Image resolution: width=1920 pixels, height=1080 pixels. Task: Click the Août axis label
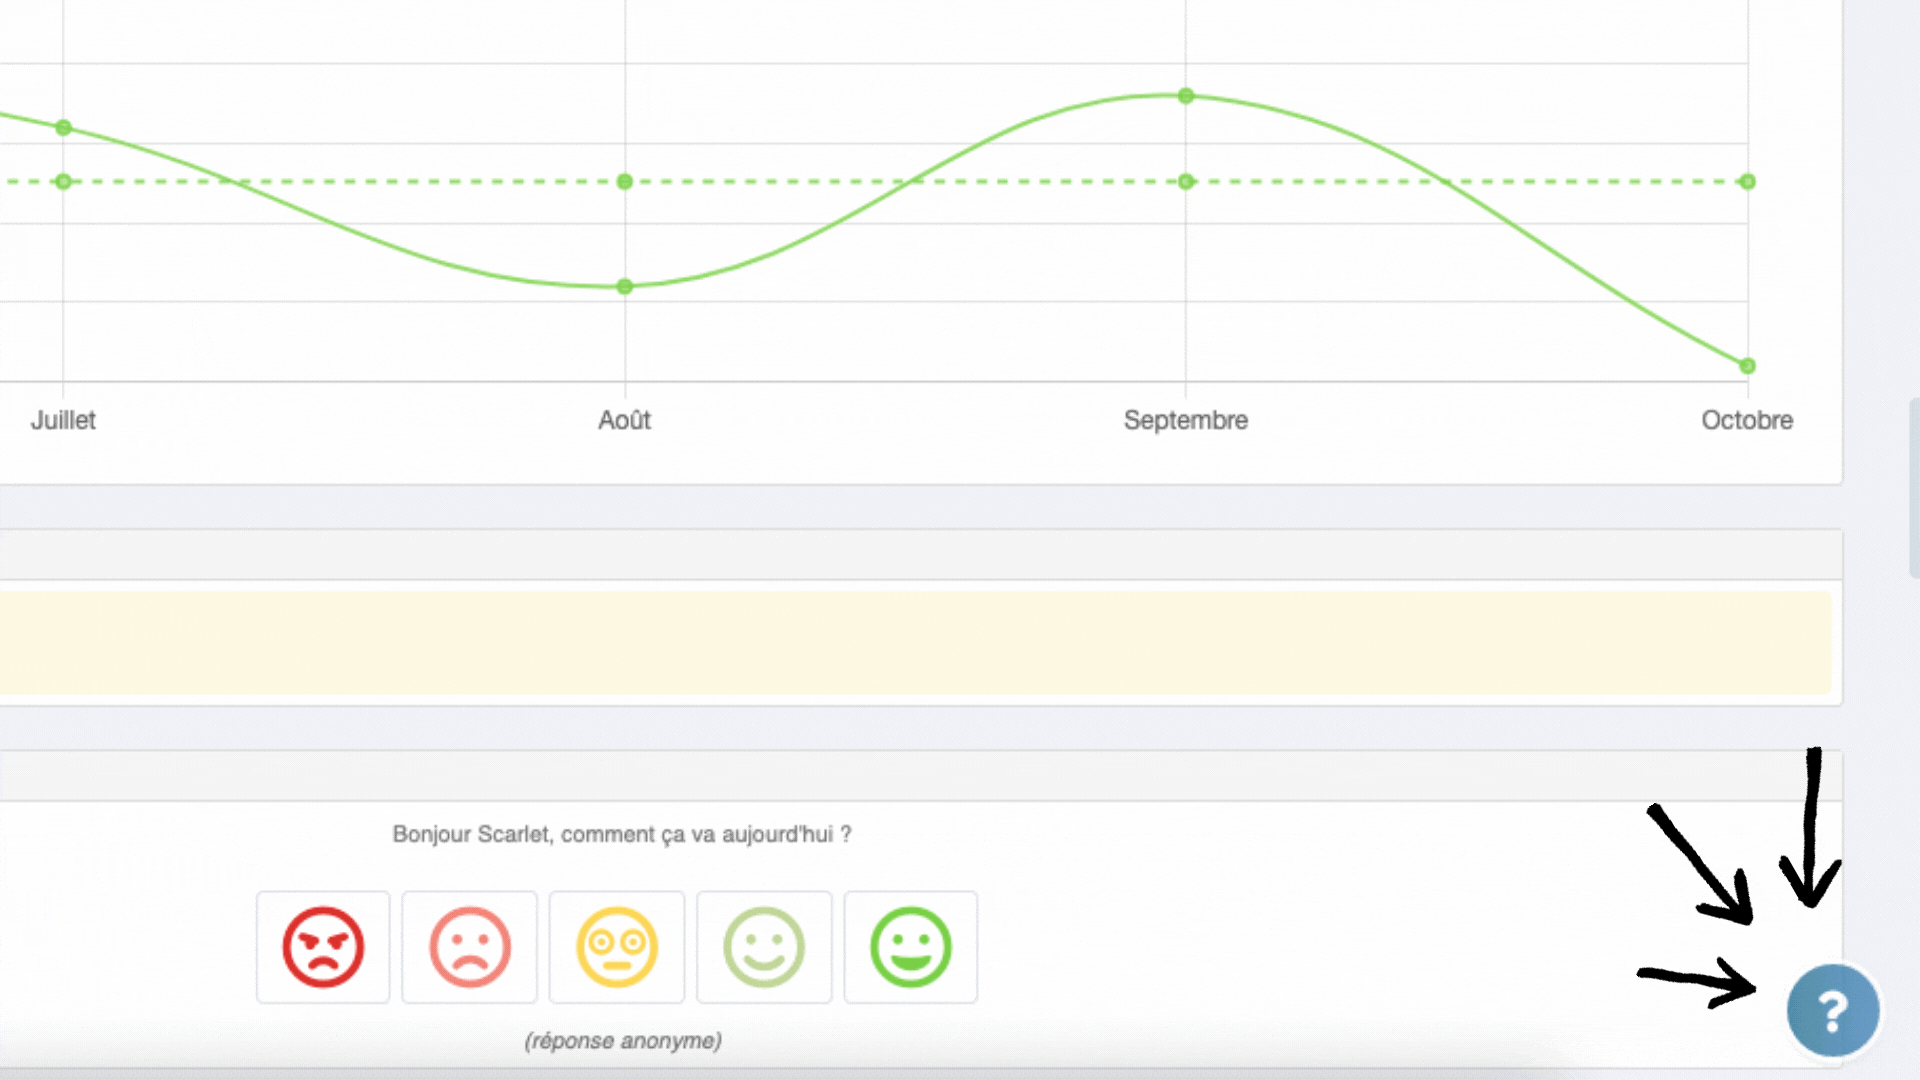pos(625,420)
